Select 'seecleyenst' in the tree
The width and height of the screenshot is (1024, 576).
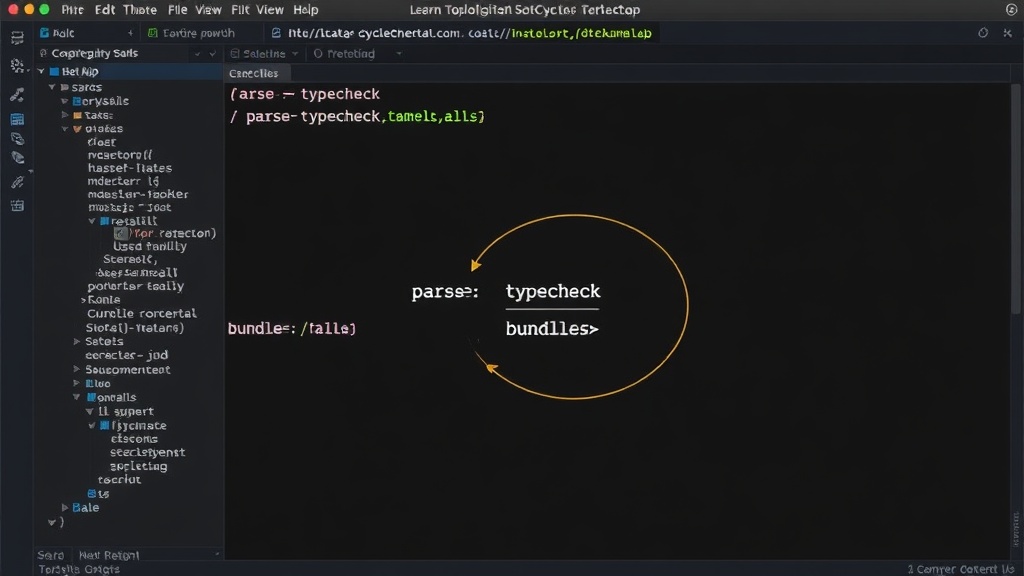(147, 452)
